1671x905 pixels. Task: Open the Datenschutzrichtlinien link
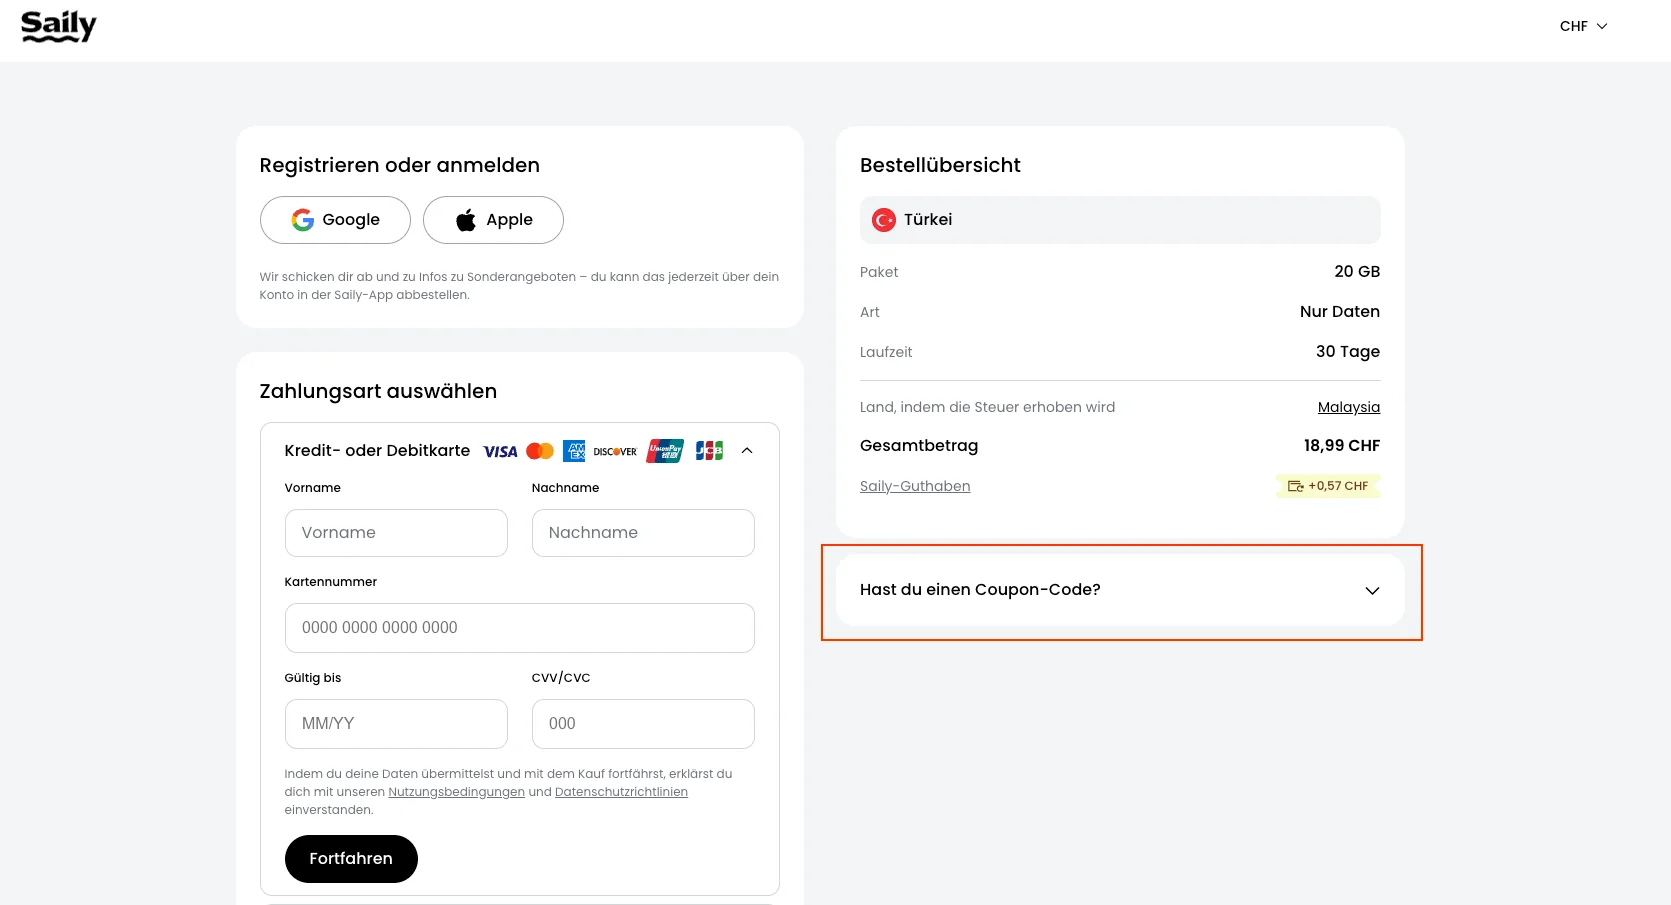[x=621, y=792]
